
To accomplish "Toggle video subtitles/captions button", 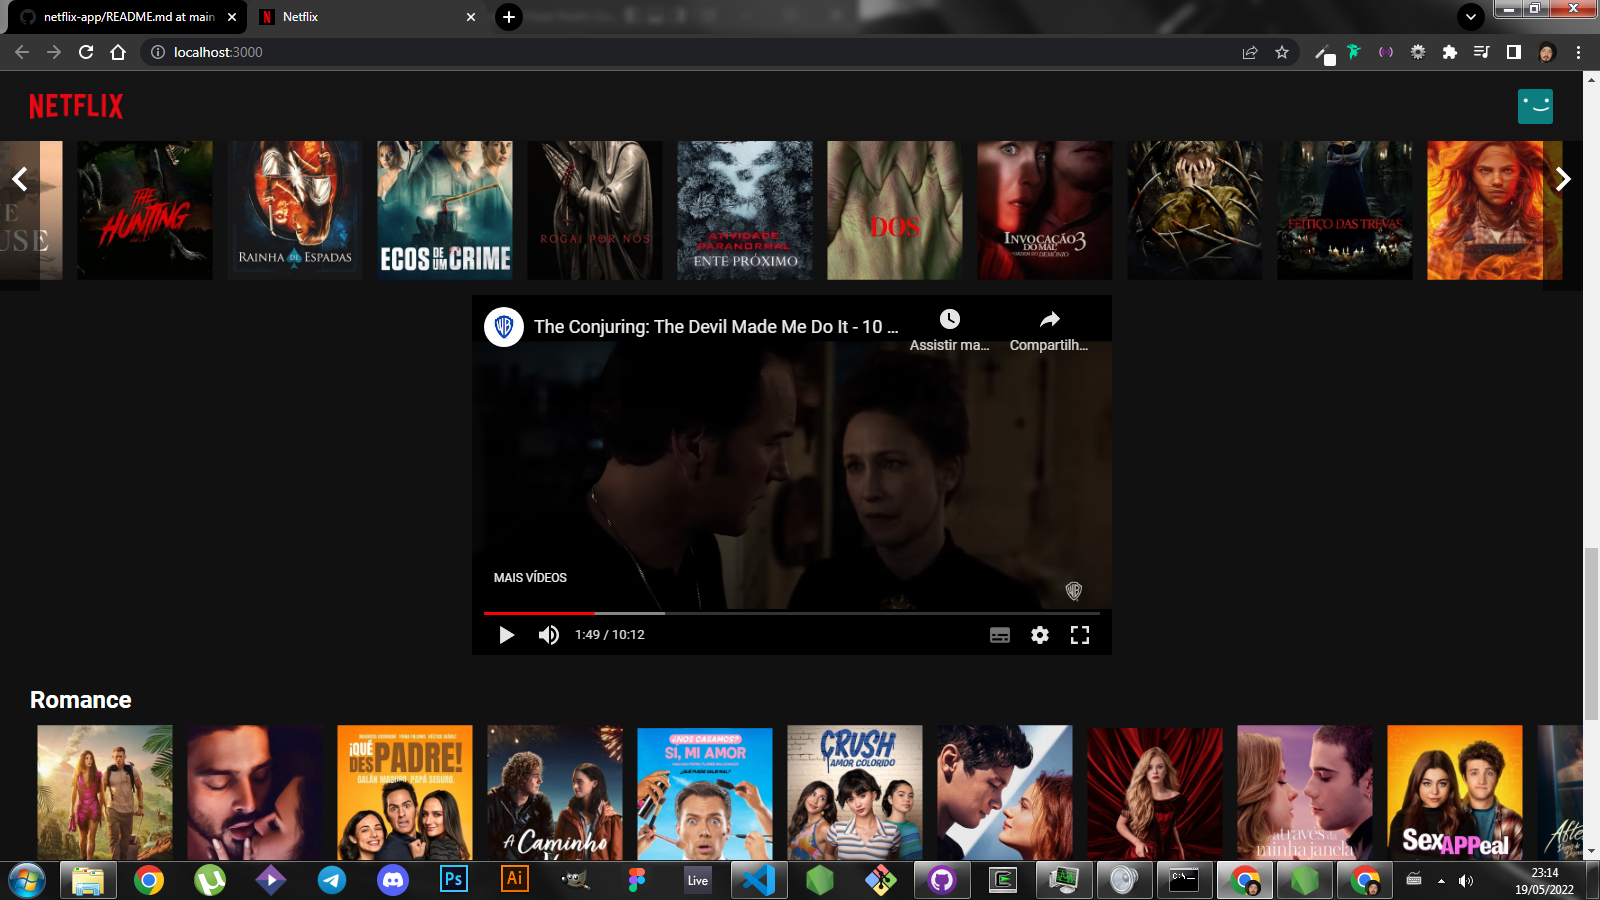I will [1000, 635].
